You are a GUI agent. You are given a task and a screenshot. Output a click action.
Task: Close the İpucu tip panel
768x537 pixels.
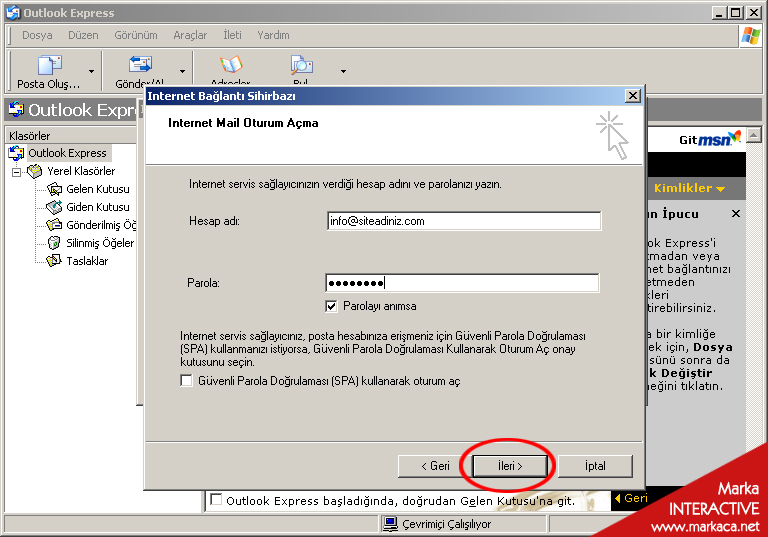pos(736,214)
